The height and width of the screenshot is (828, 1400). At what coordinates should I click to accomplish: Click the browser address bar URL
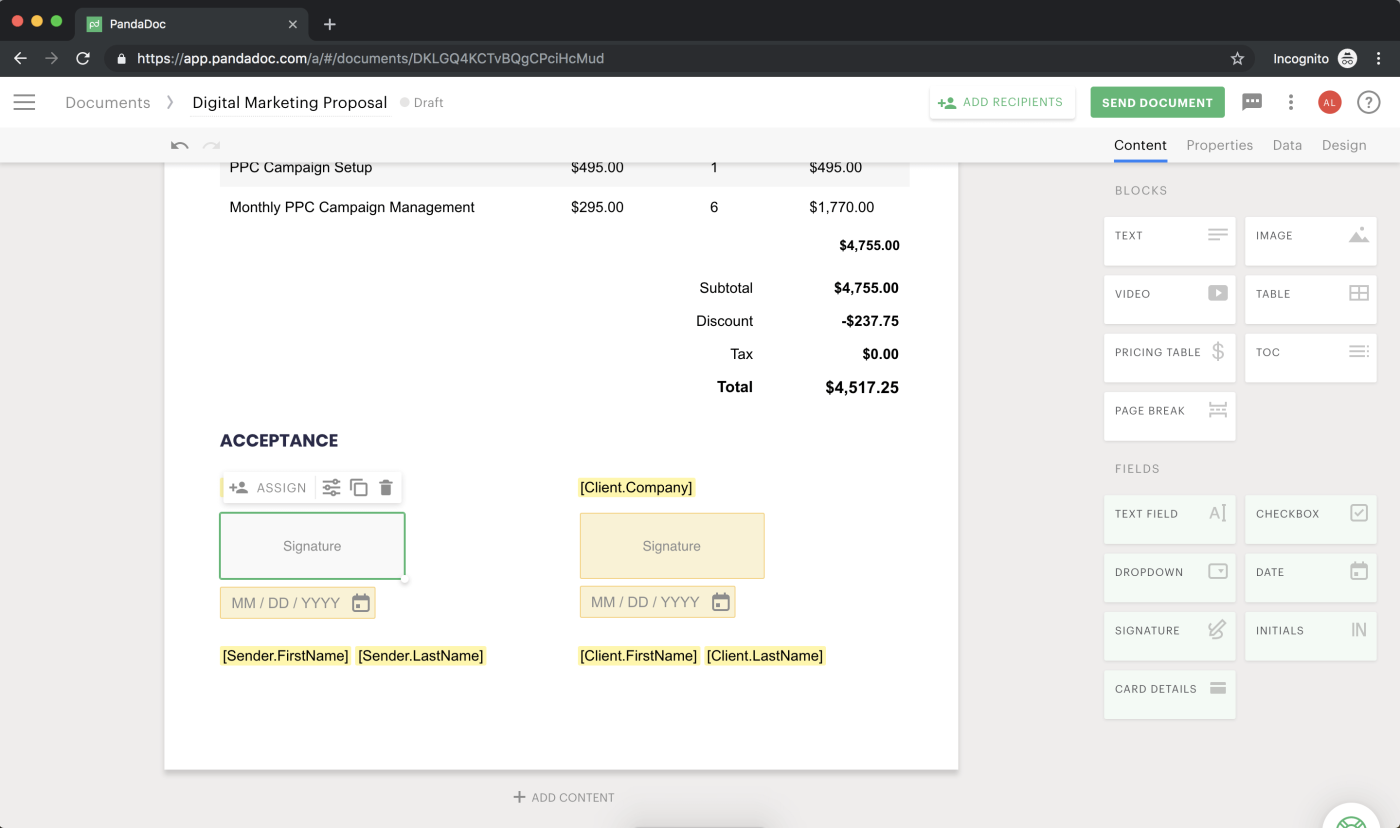pyautogui.click(x=370, y=58)
